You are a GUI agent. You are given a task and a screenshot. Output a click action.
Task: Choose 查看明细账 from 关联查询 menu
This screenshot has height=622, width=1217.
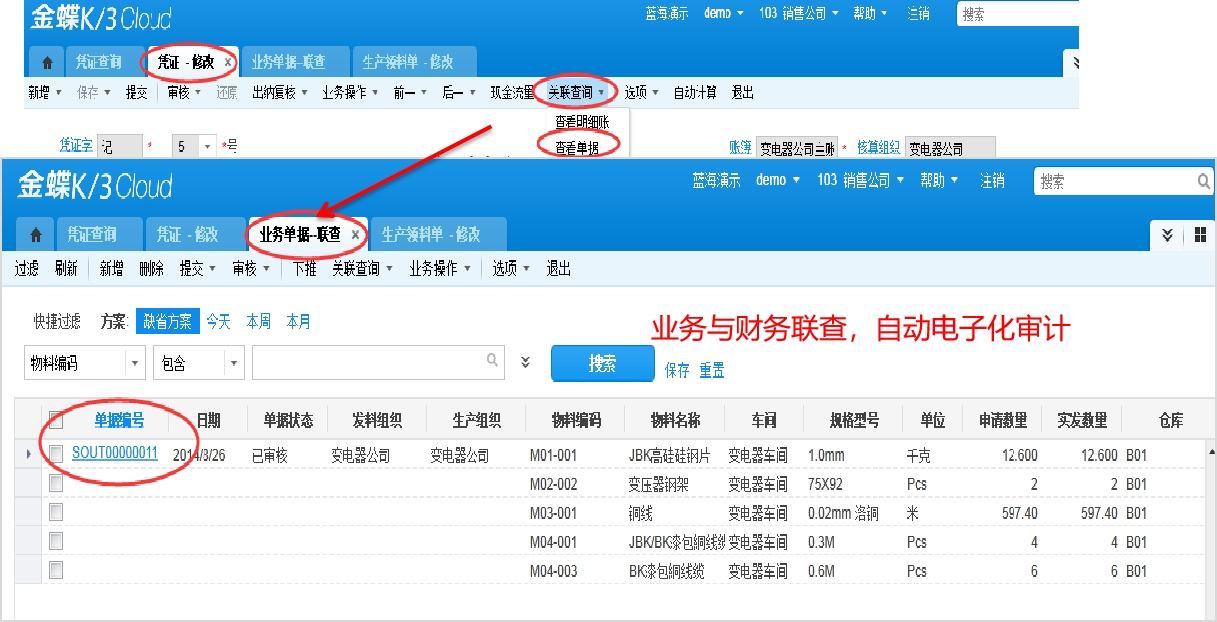coord(582,121)
